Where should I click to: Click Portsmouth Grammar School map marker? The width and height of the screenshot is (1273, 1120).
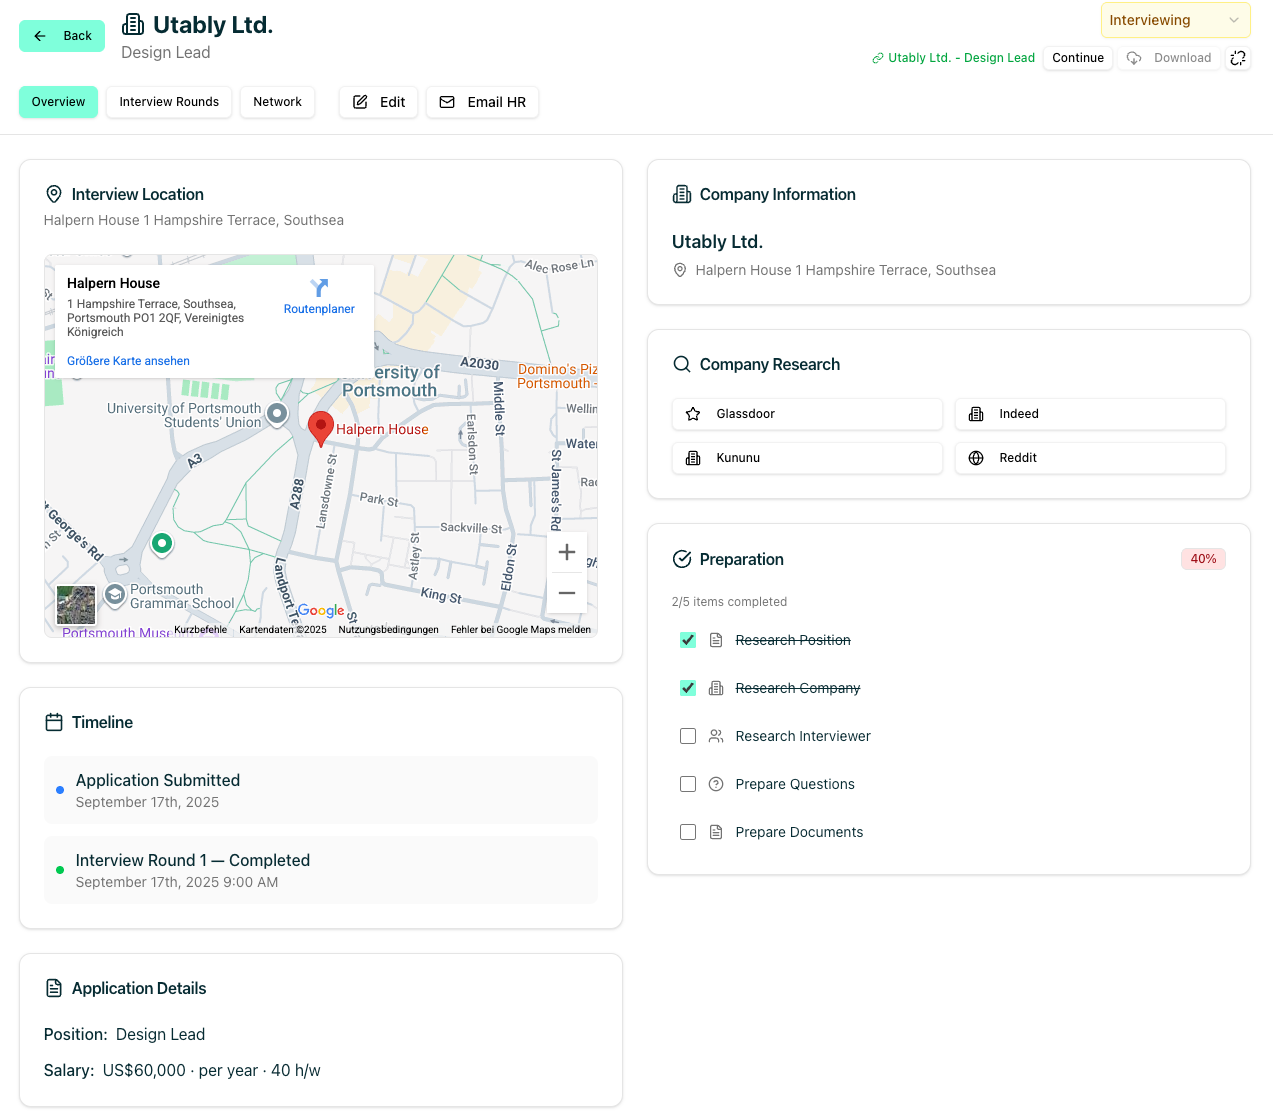[x=115, y=593]
